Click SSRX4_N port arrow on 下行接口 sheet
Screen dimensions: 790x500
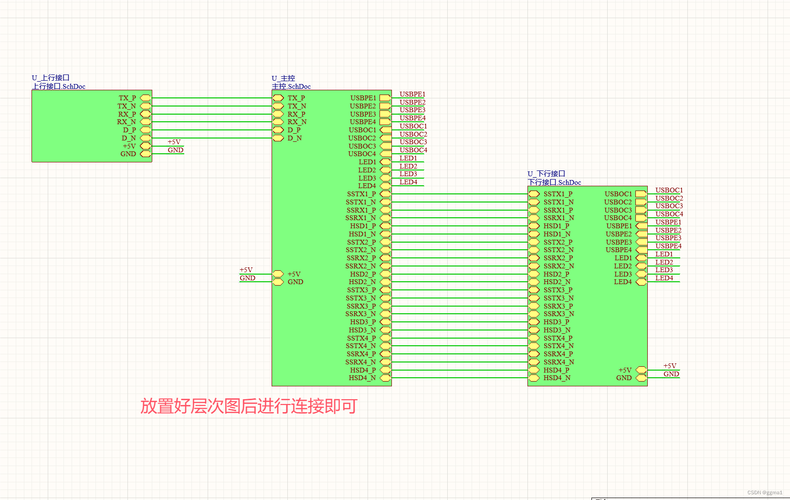click(534, 362)
